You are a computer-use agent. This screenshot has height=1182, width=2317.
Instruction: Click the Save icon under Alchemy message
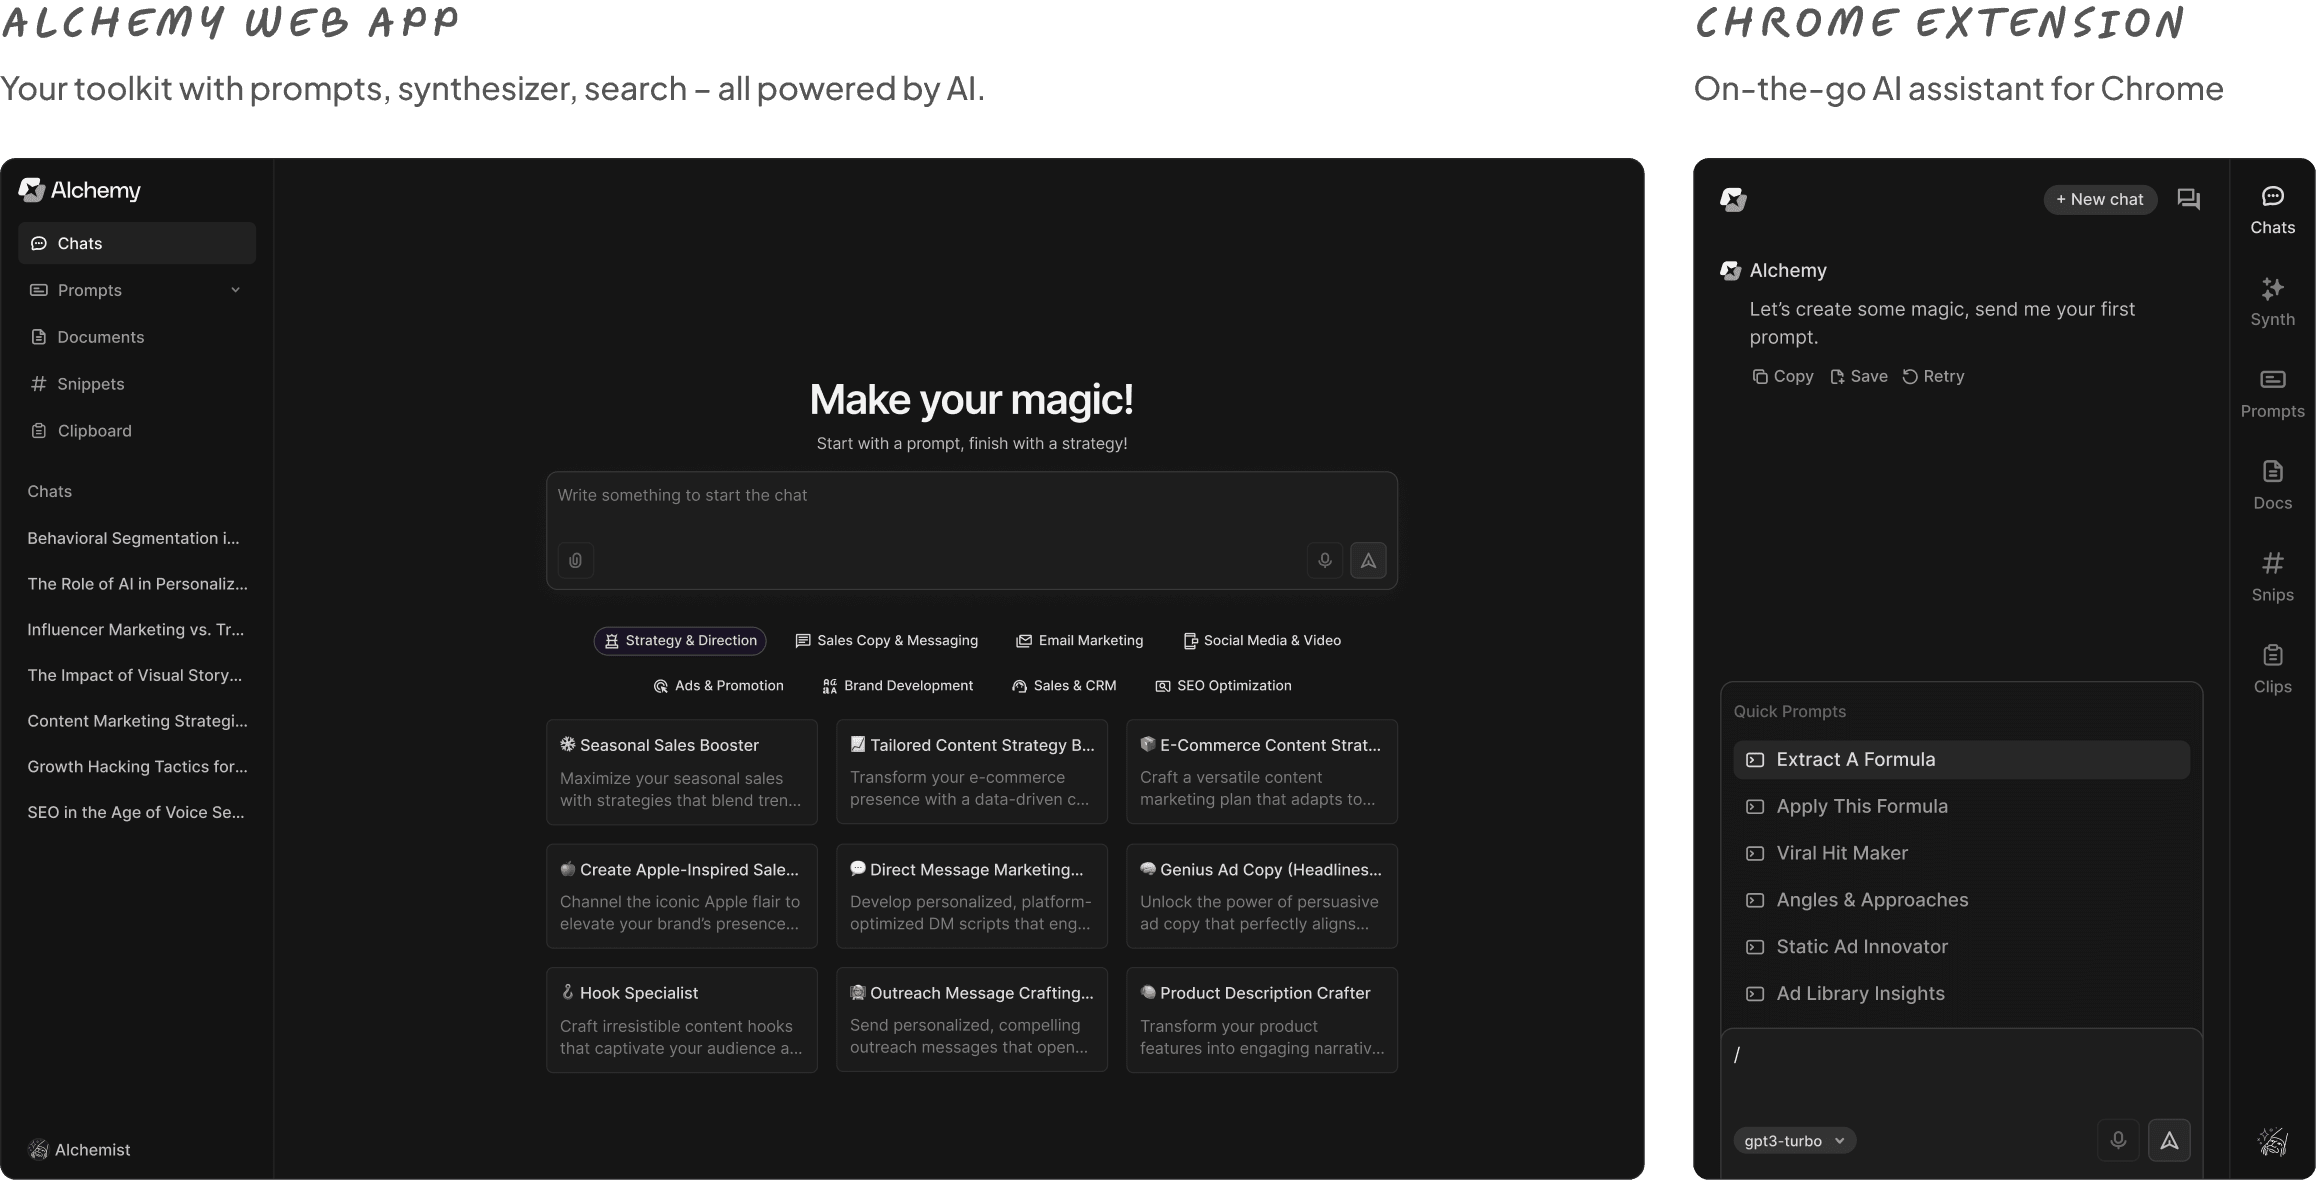(x=1837, y=377)
